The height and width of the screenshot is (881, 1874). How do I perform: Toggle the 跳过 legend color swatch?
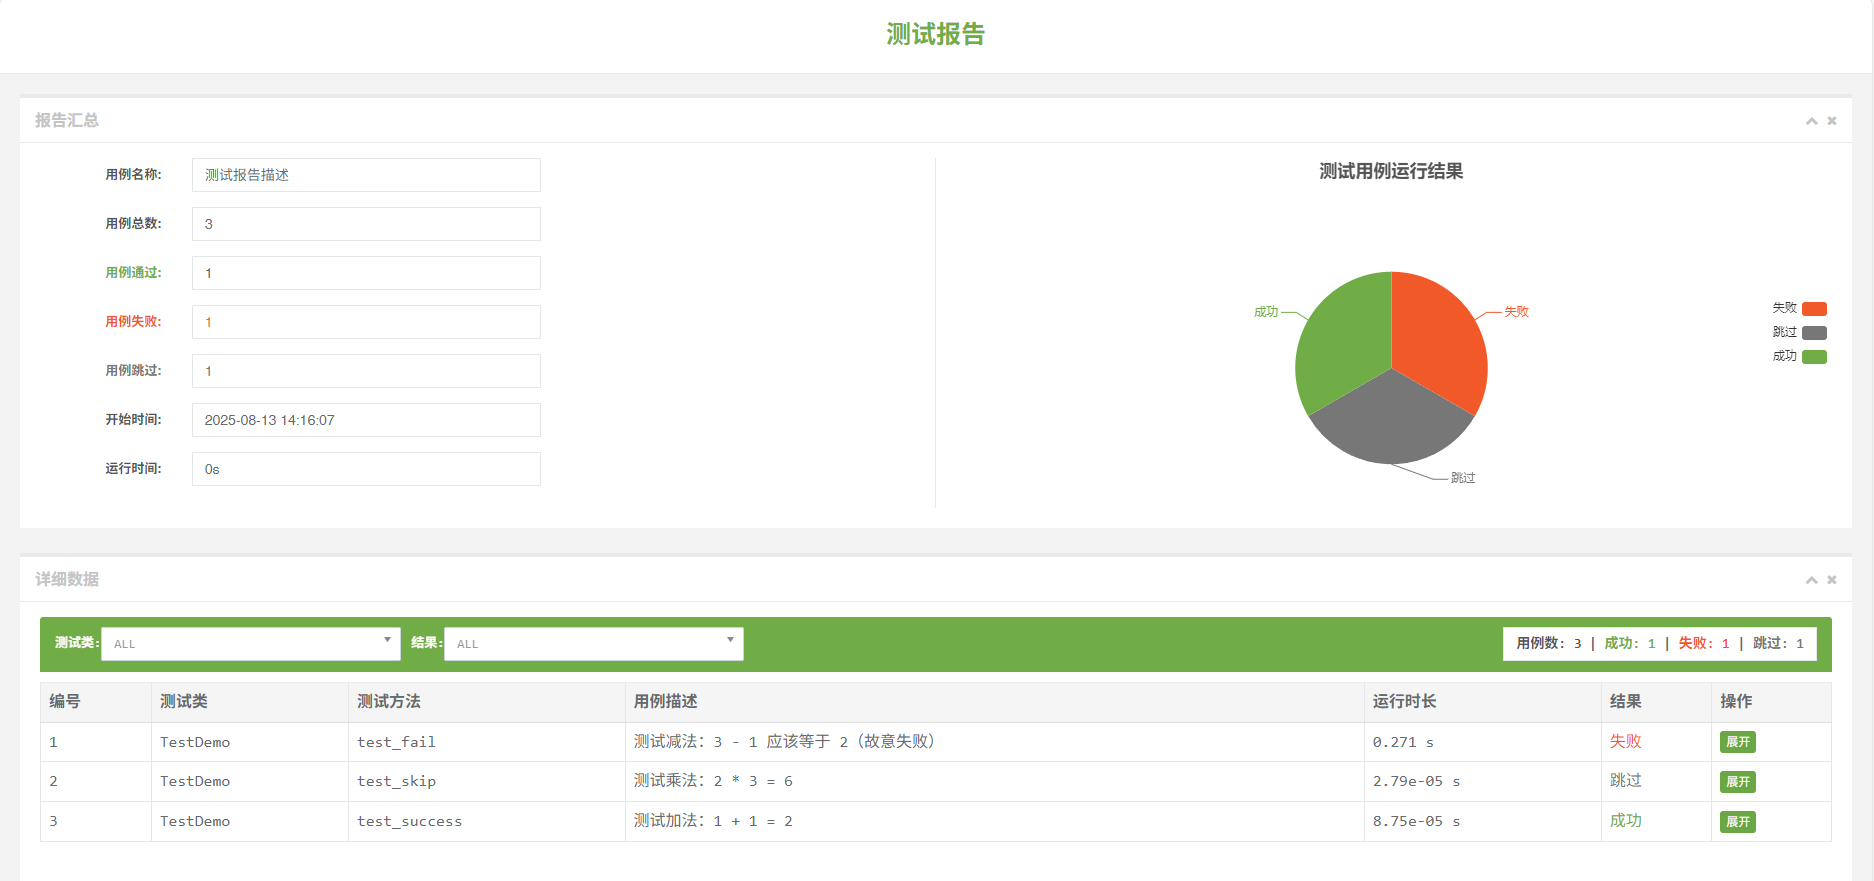pos(1814,333)
